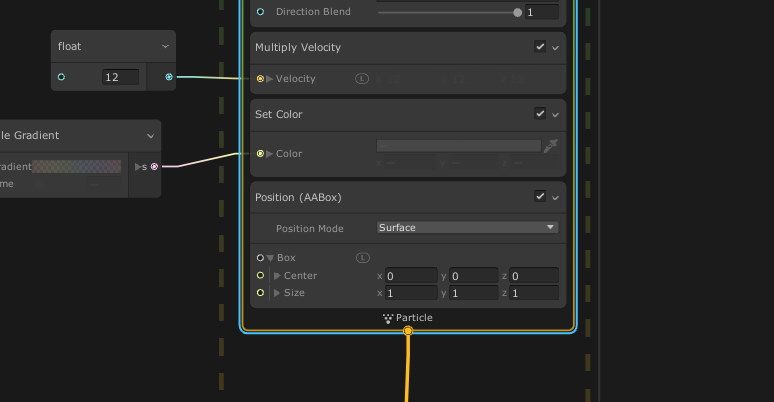The height and width of the screenshot is (402, 774).
Task: Click the gradient color swatch
Action: (78, 166)
